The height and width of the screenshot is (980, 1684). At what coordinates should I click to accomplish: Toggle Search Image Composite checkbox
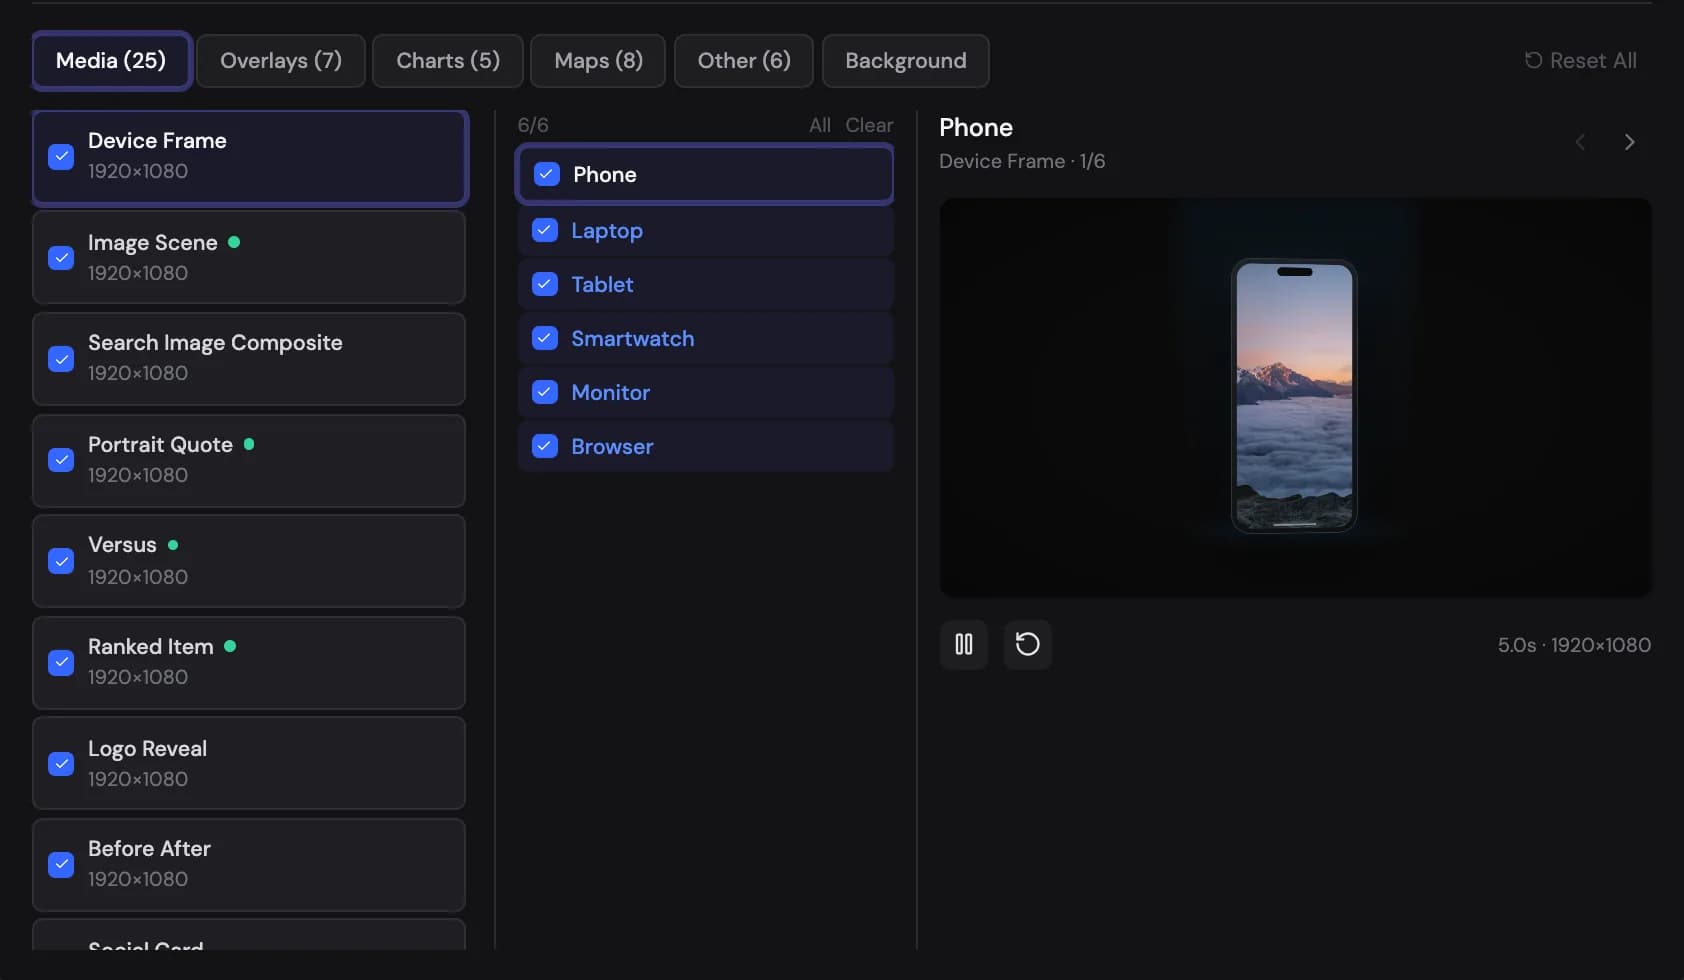(x=61, y=359)
